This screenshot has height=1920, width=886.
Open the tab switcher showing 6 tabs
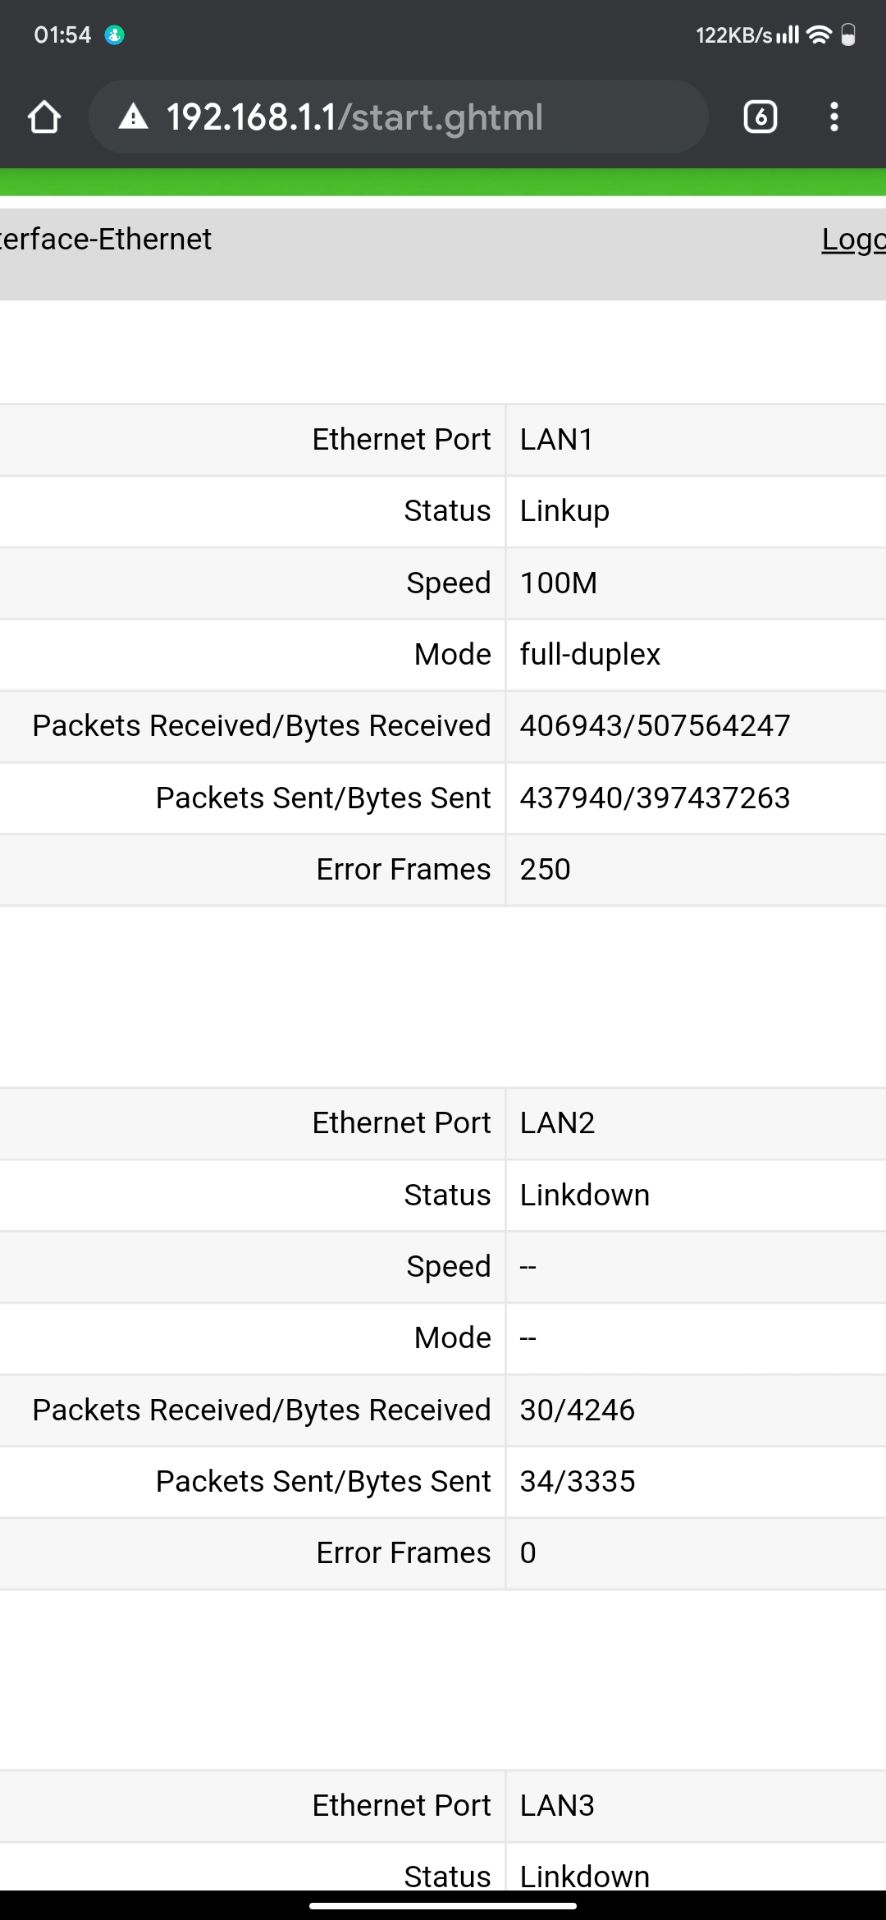759,117
